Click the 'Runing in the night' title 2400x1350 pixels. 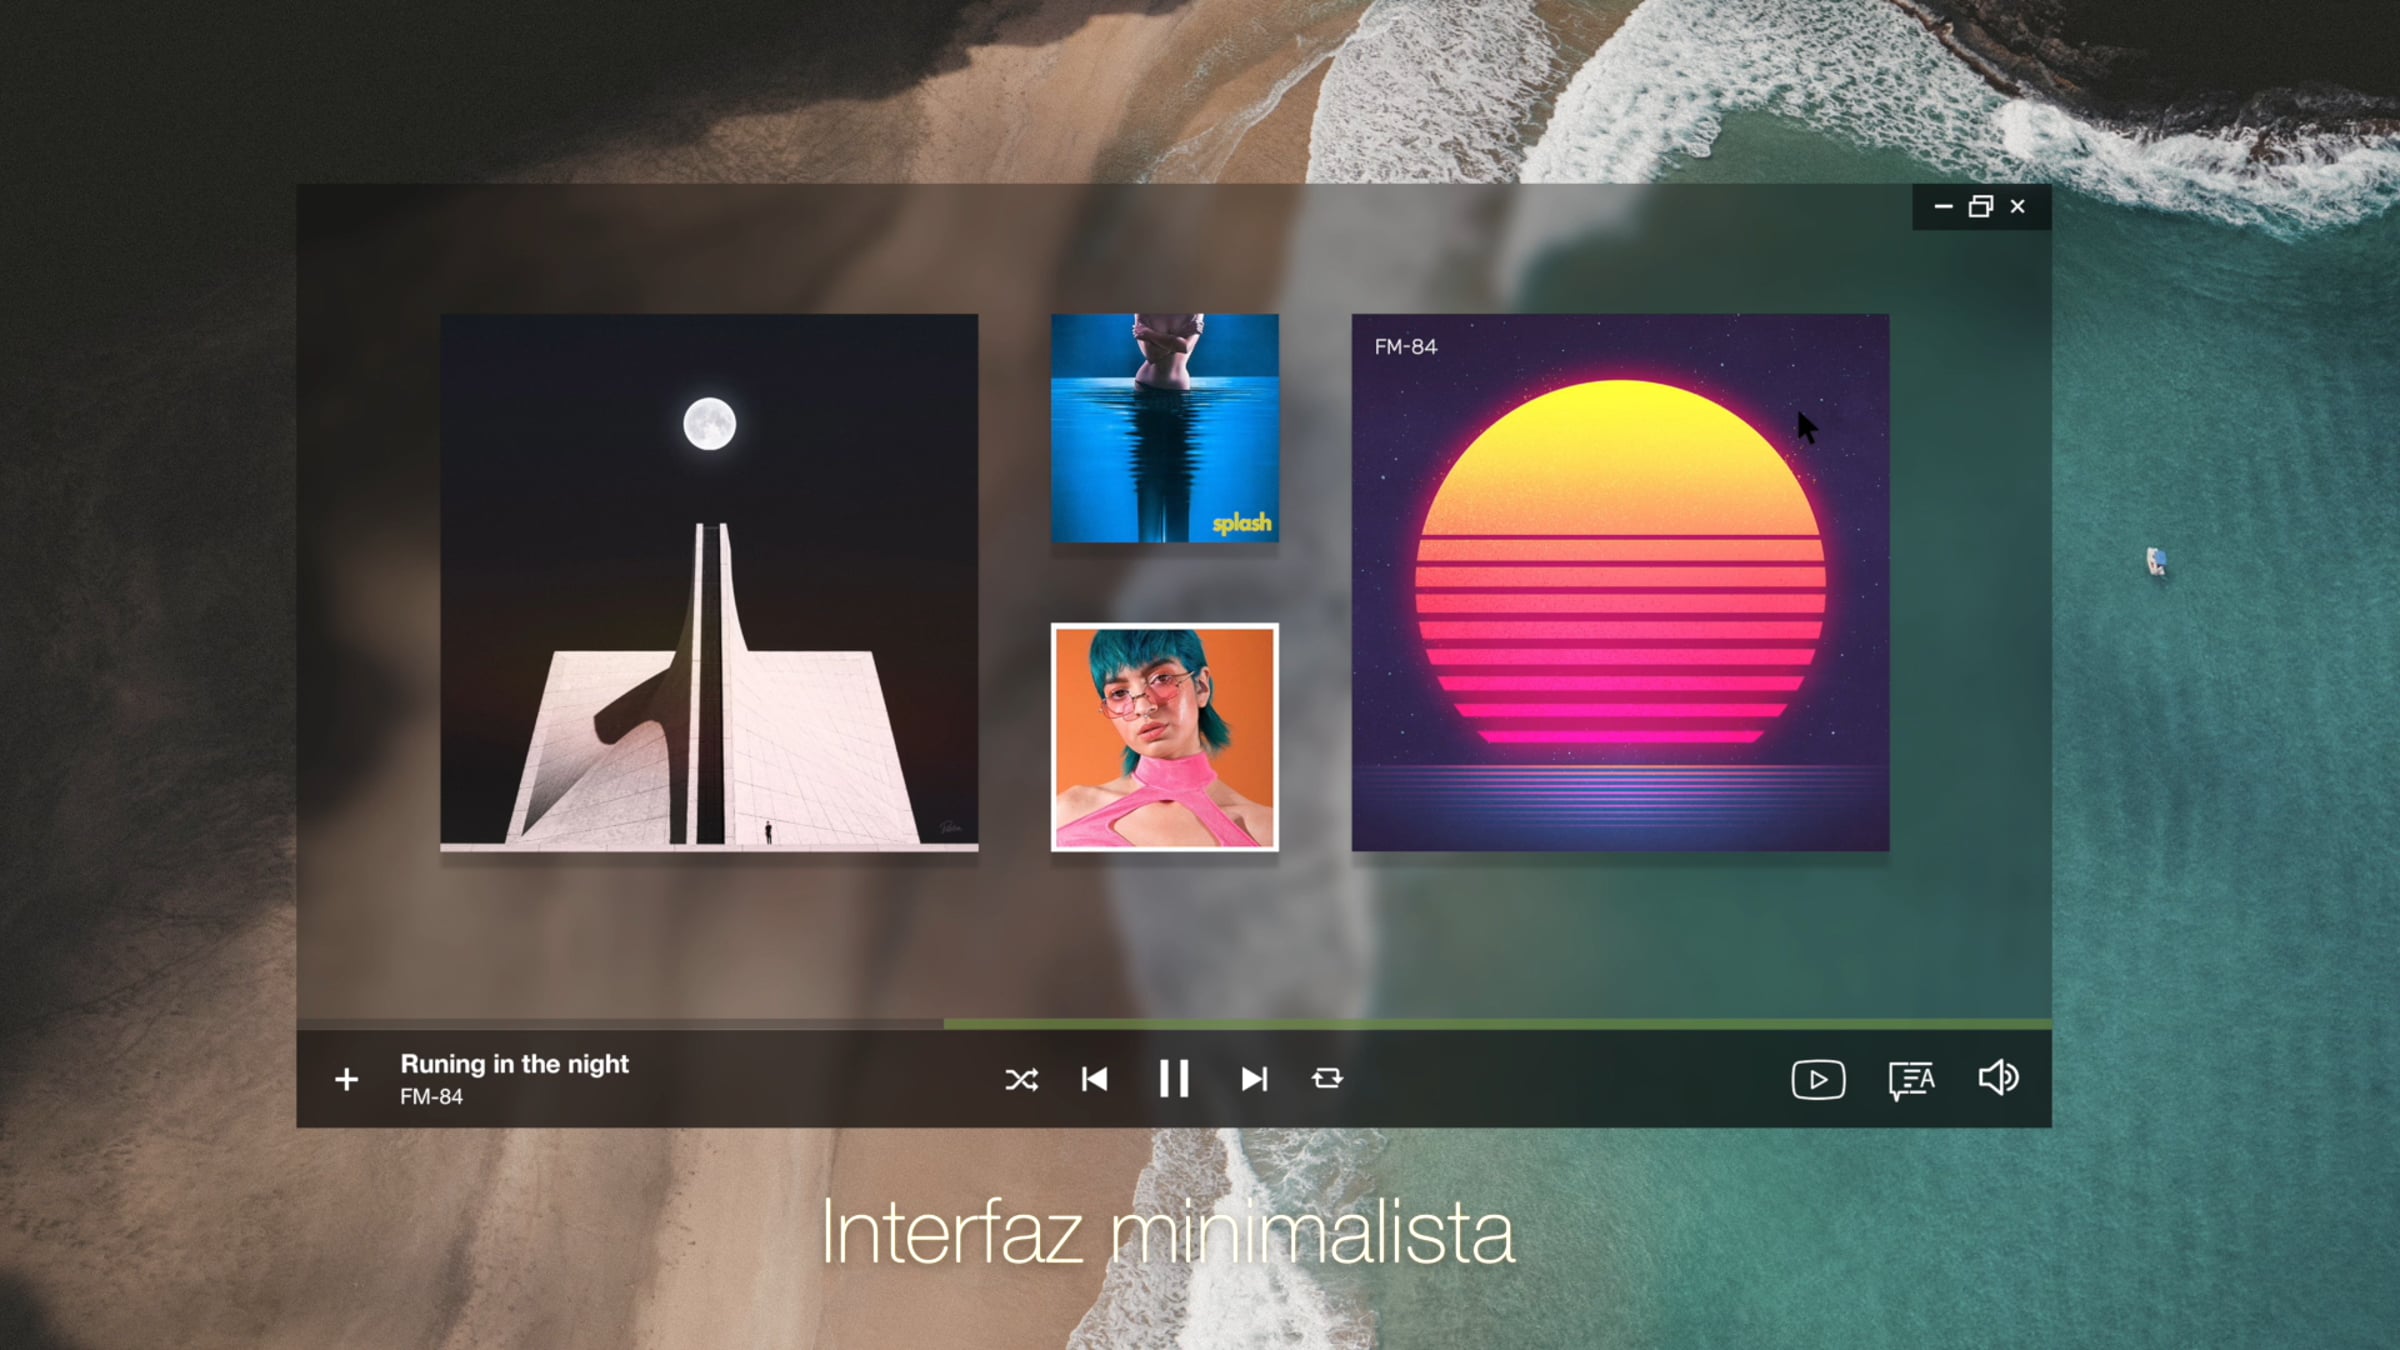click(x=514, y=1064)
